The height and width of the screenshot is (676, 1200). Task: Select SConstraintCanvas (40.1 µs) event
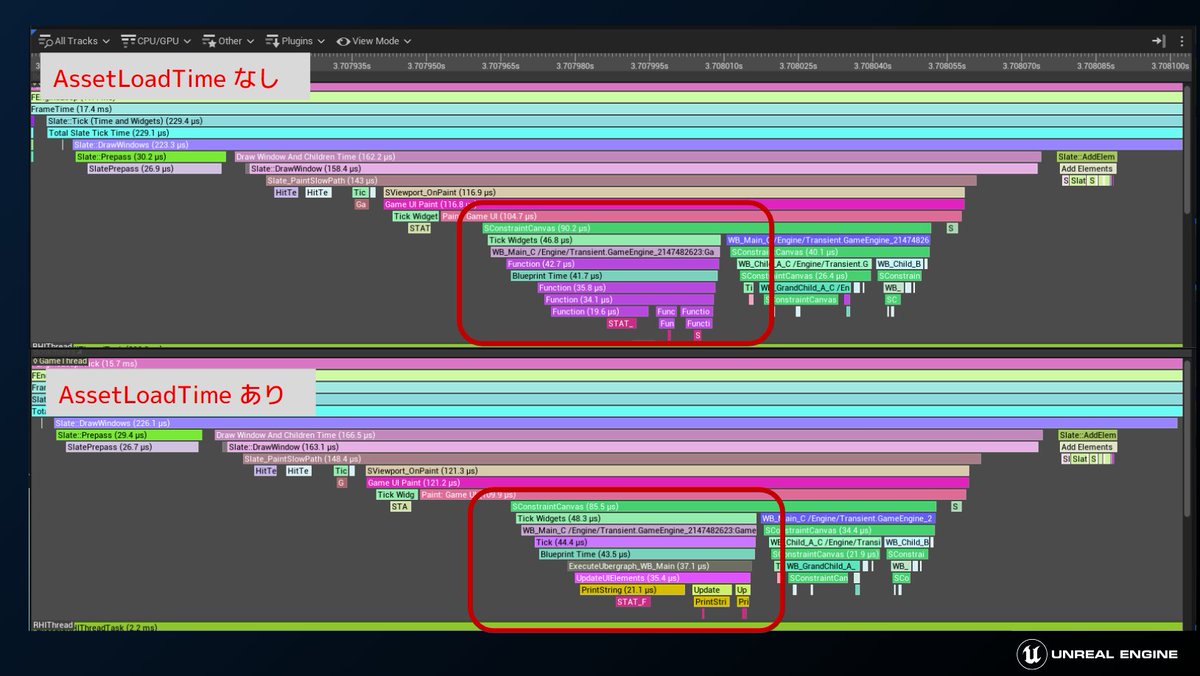(x=831, y=252)
